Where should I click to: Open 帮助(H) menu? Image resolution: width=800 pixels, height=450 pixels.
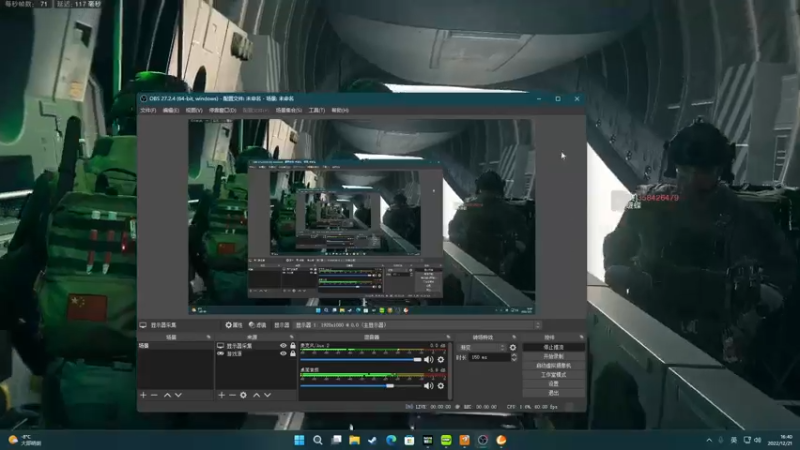(340, 110)
